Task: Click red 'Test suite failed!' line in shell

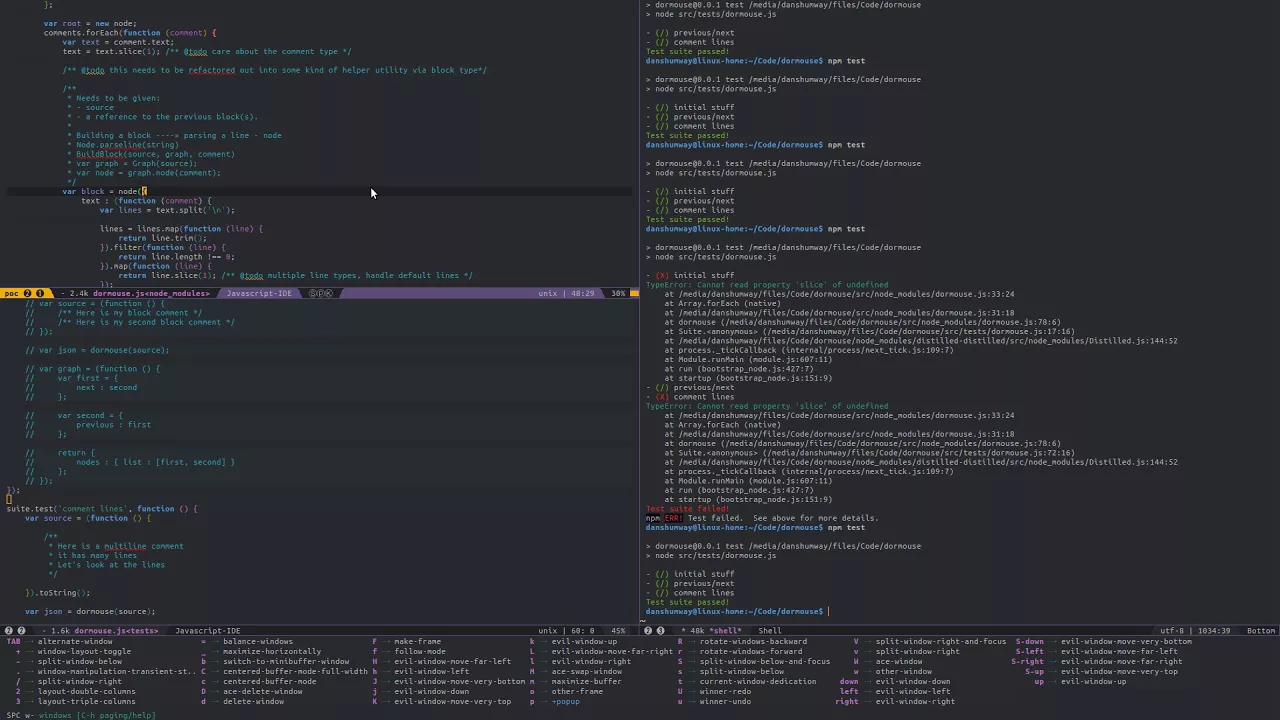Action: click(687, 509)
